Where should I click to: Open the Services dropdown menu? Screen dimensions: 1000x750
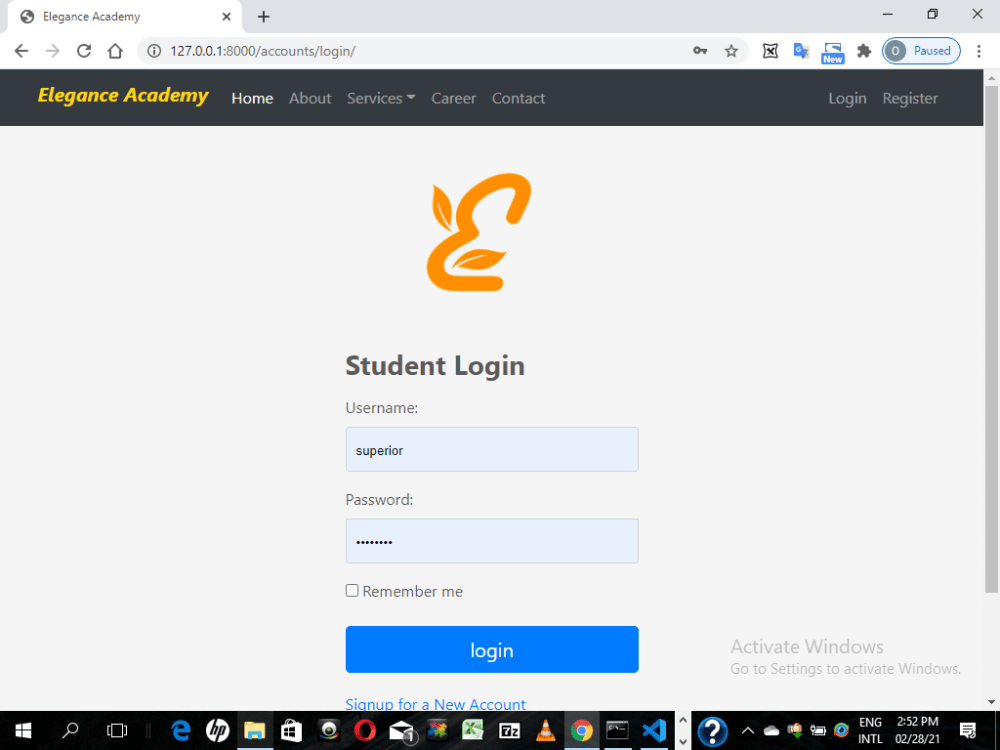click(x=381, y=98)
